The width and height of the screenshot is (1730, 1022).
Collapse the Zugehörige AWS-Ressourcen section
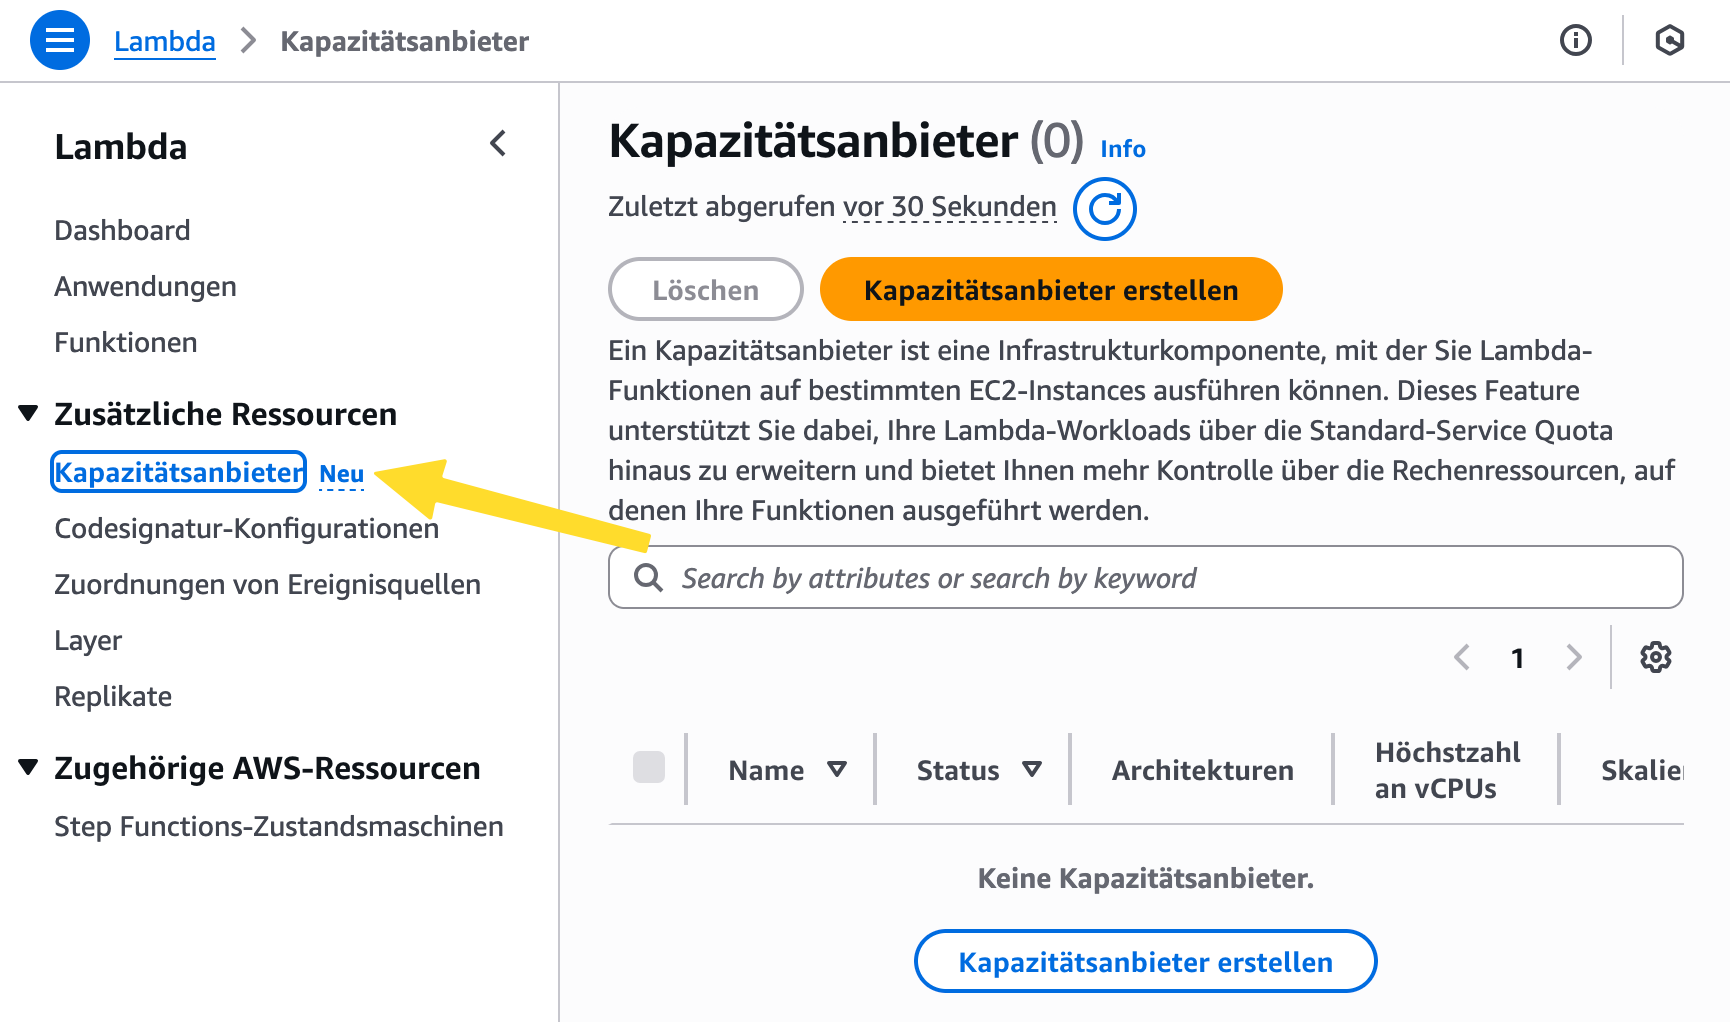[x=29, y=767]
